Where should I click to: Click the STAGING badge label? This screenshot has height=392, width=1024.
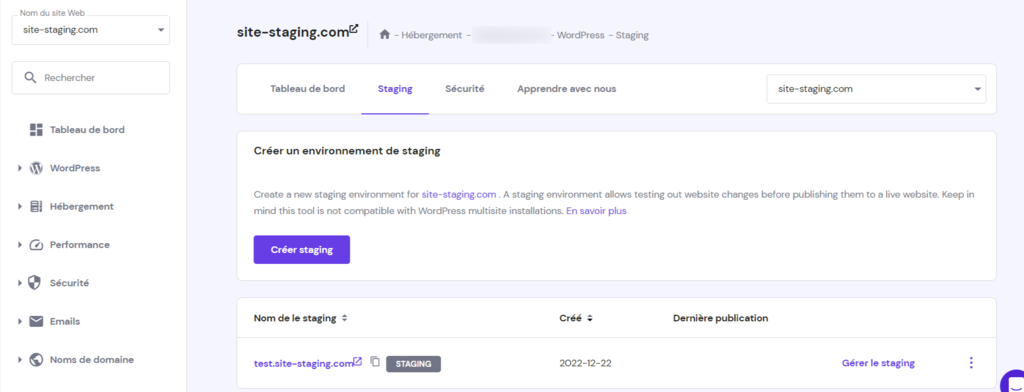tap(413, 364)
